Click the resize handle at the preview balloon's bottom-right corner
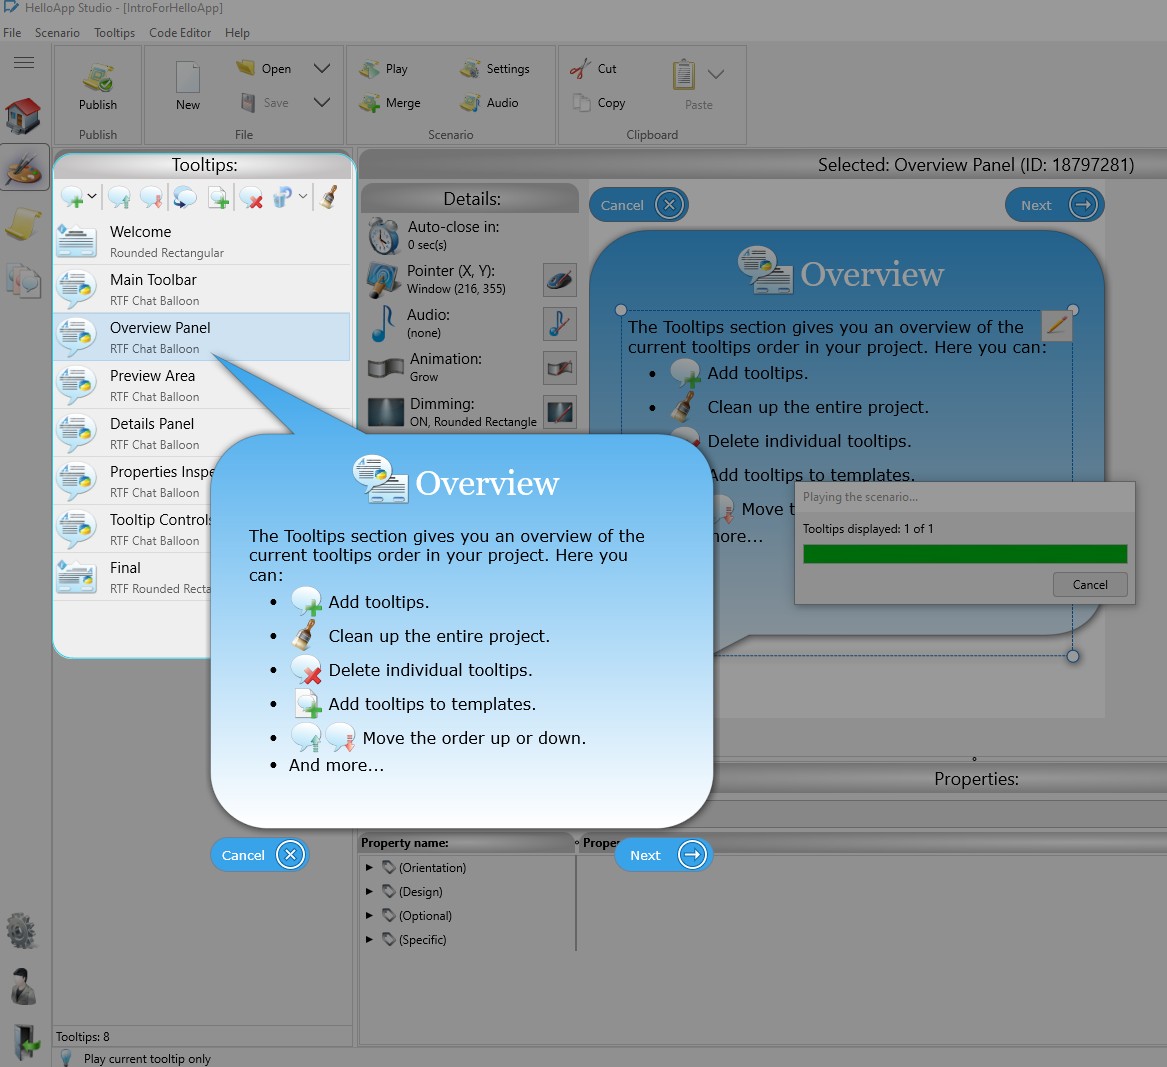This screenshot has width=1167, height=1067. click(x=1072, y=656)
